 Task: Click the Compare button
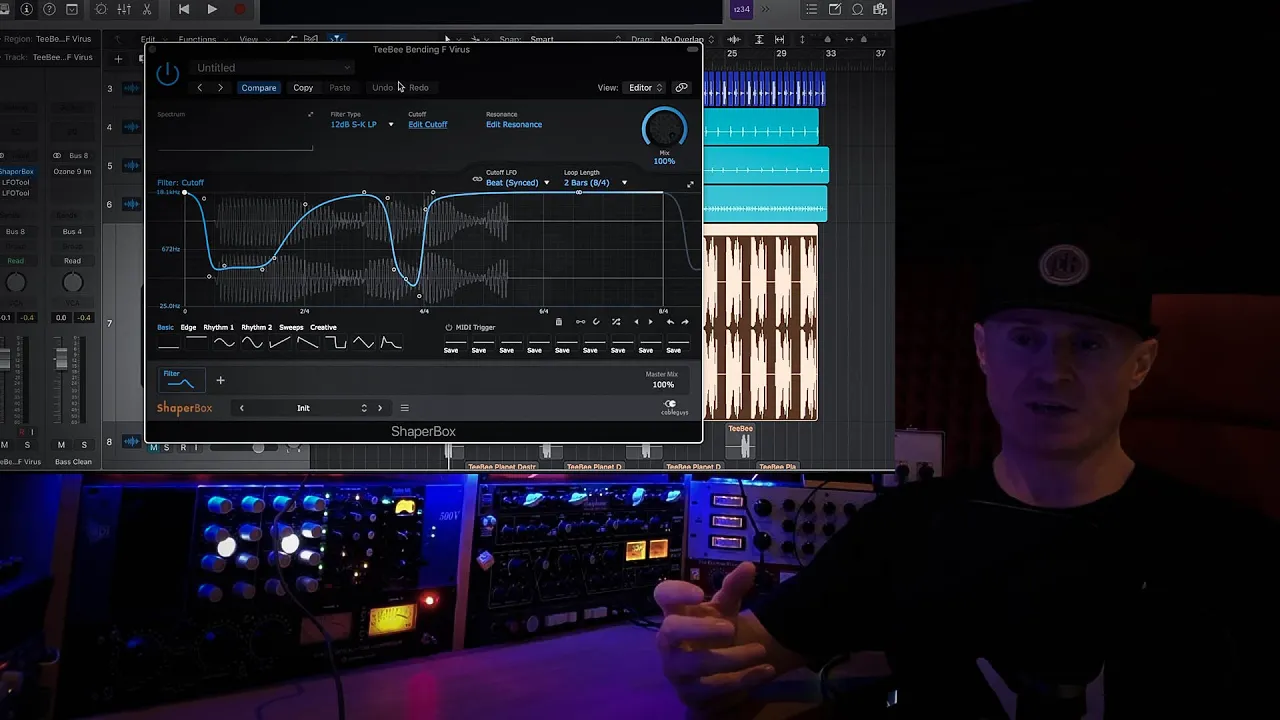(x=258, y=88)
